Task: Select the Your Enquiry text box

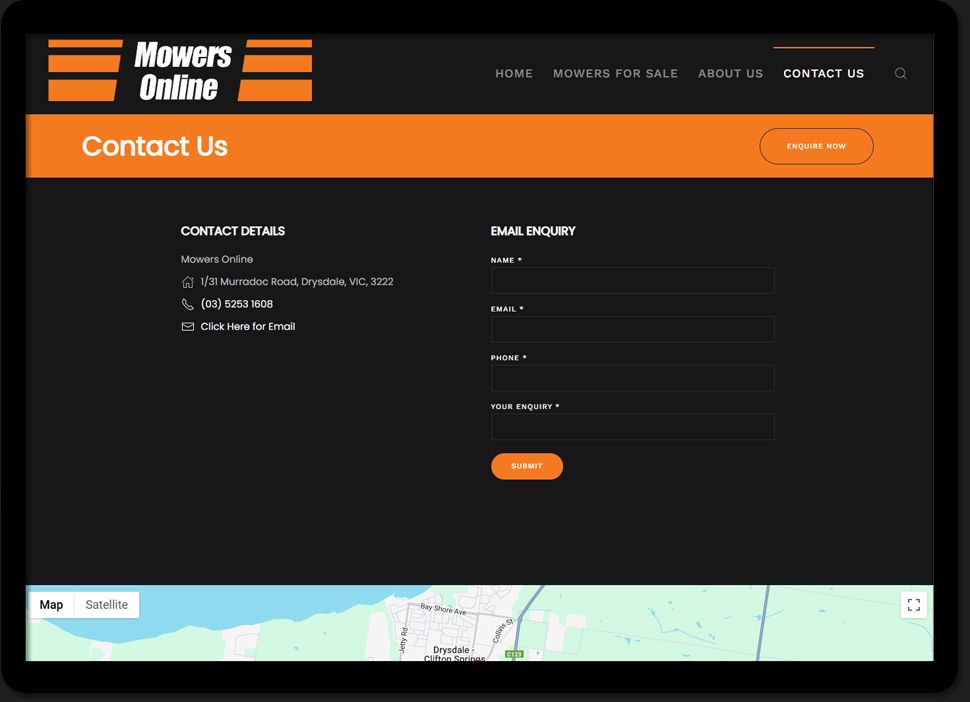Action: (632, 427)
